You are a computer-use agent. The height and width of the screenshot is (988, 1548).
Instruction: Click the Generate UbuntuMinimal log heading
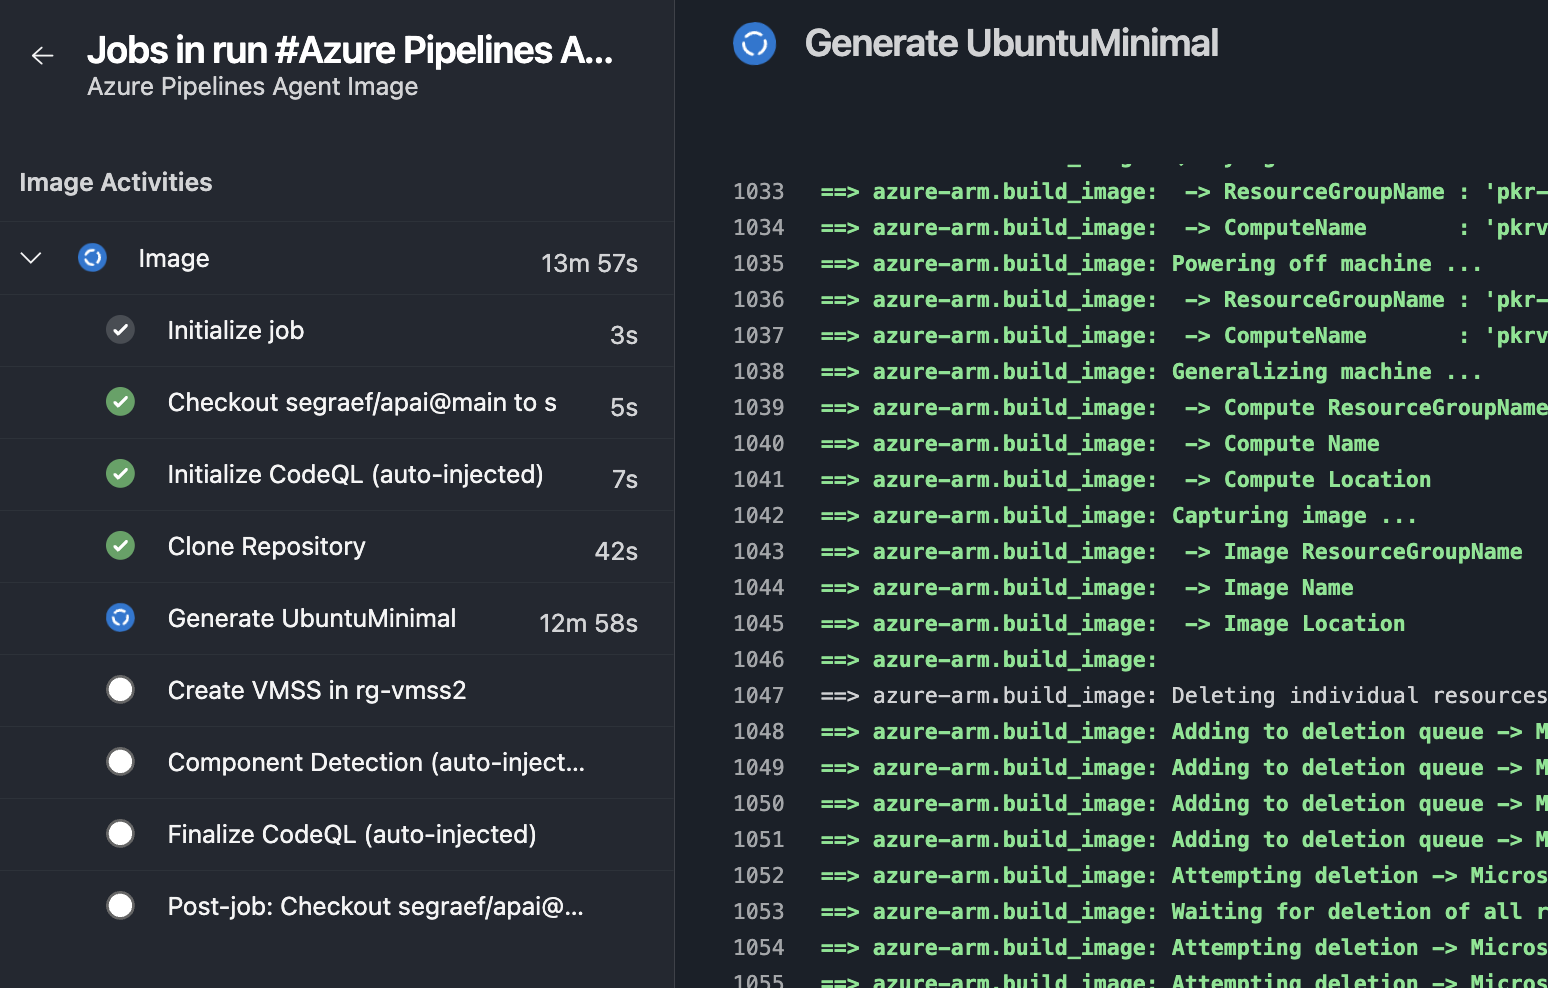coord(1011,44)
